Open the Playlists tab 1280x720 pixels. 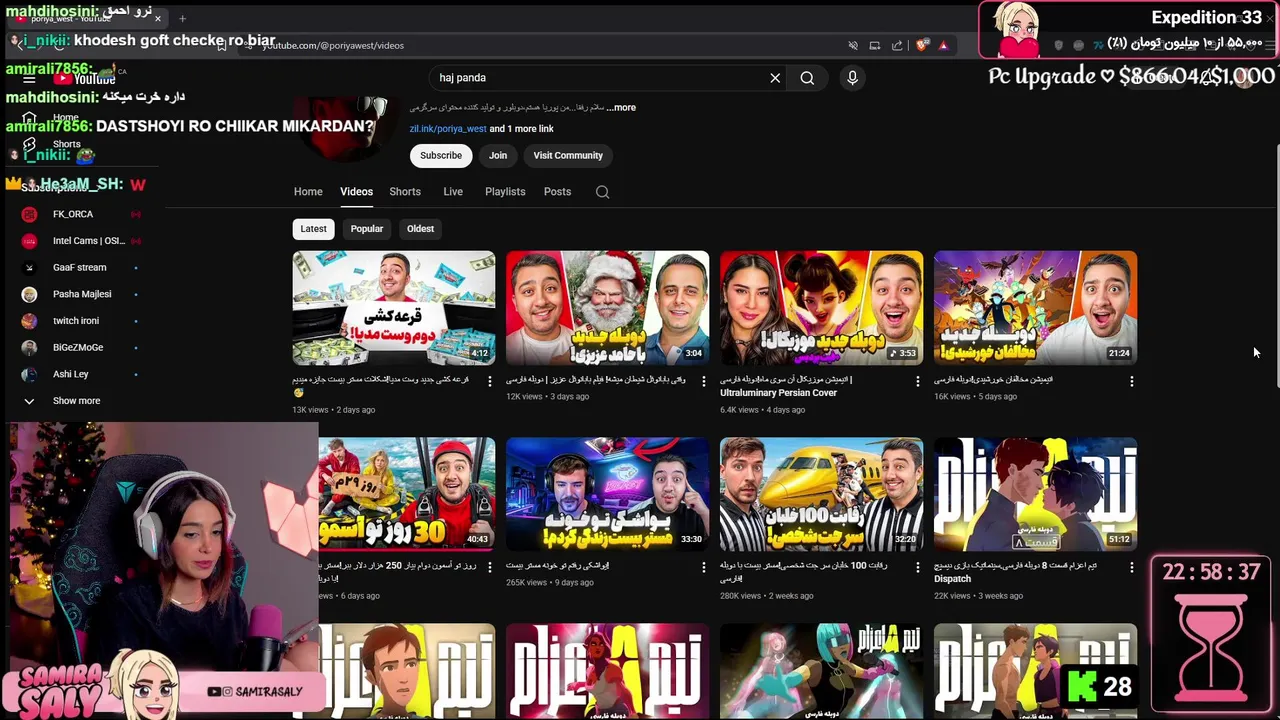(x=505, y=192)
